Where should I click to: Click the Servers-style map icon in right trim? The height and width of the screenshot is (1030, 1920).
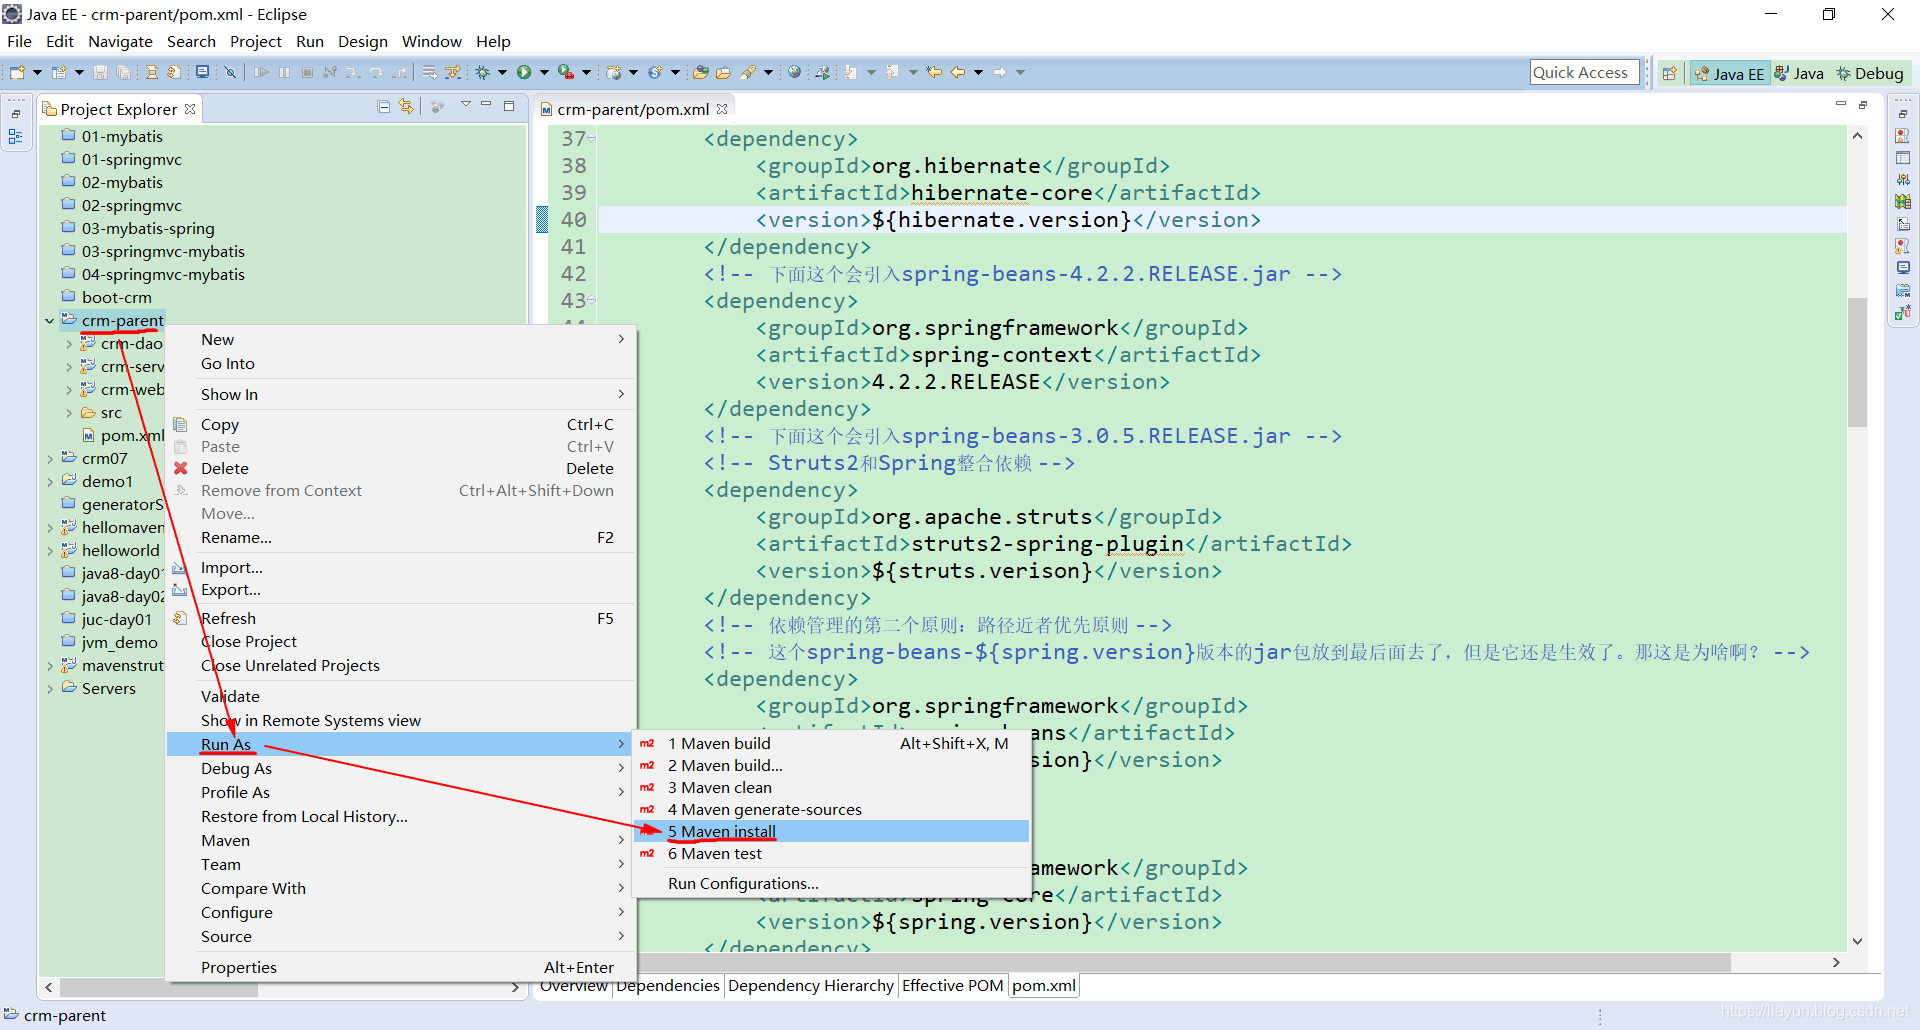[1903, 202]
